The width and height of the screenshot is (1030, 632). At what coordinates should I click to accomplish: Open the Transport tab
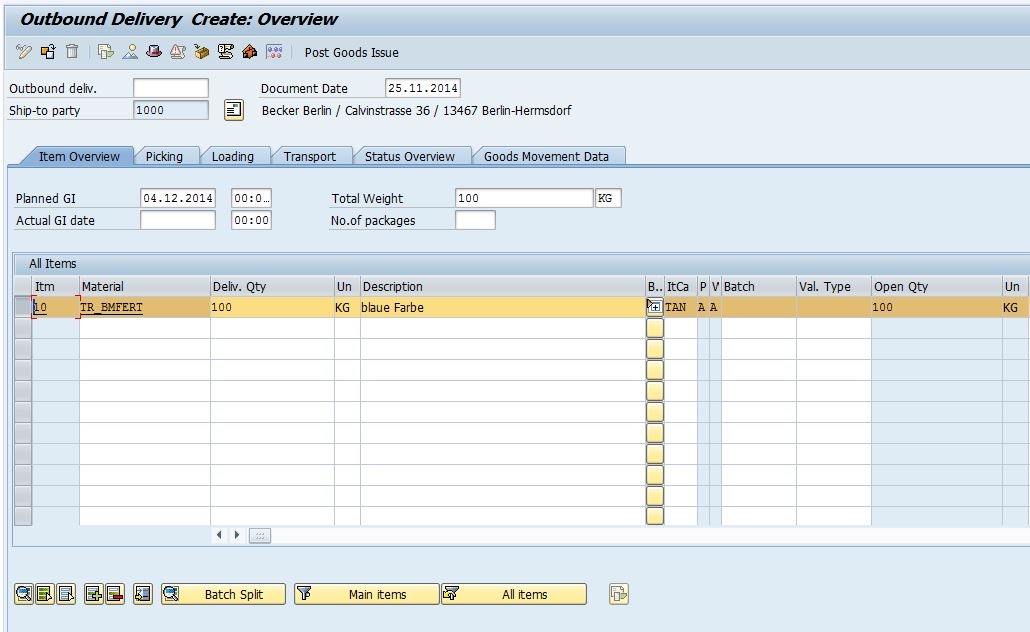pyautogui.click(x=309, y=156)
